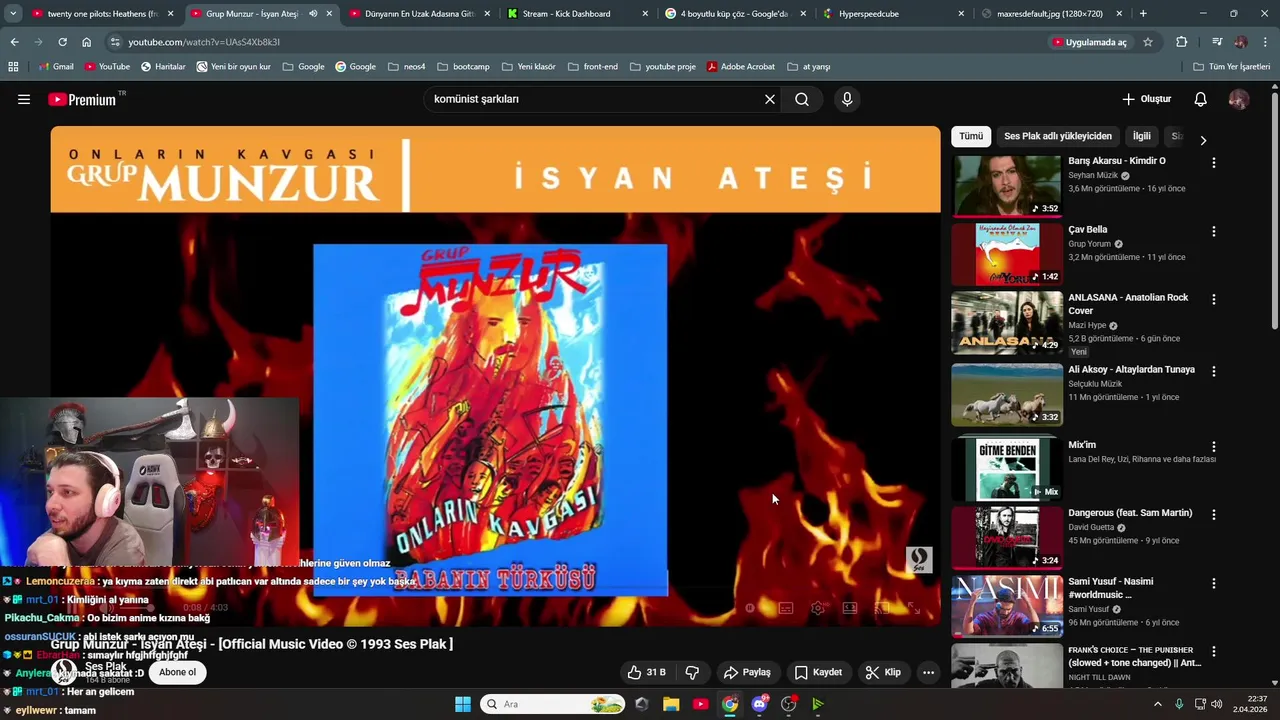The image size is (1280, 720).
Task: Open Windows Start menu
Action: pyautogui.click(x=463, y=704)
